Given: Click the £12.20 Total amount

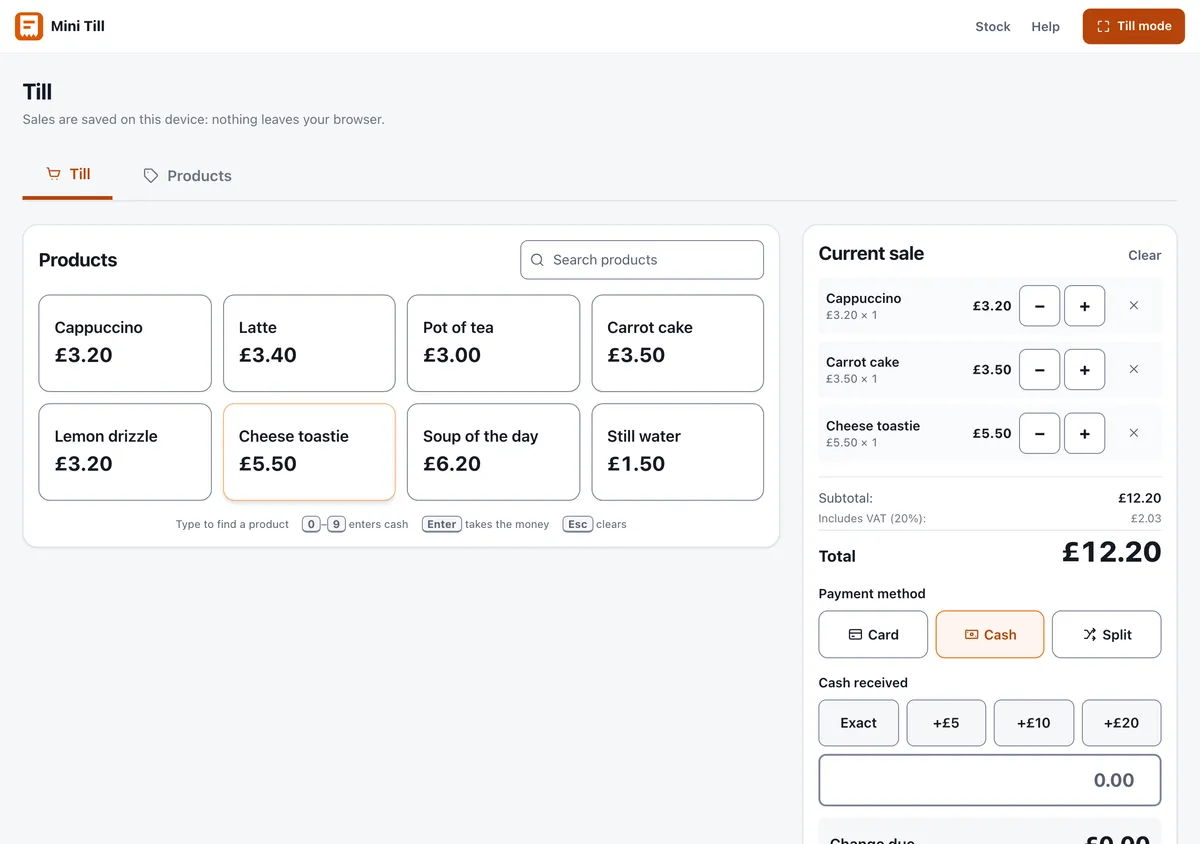Looking at the screenshot, I should 1111,552.
